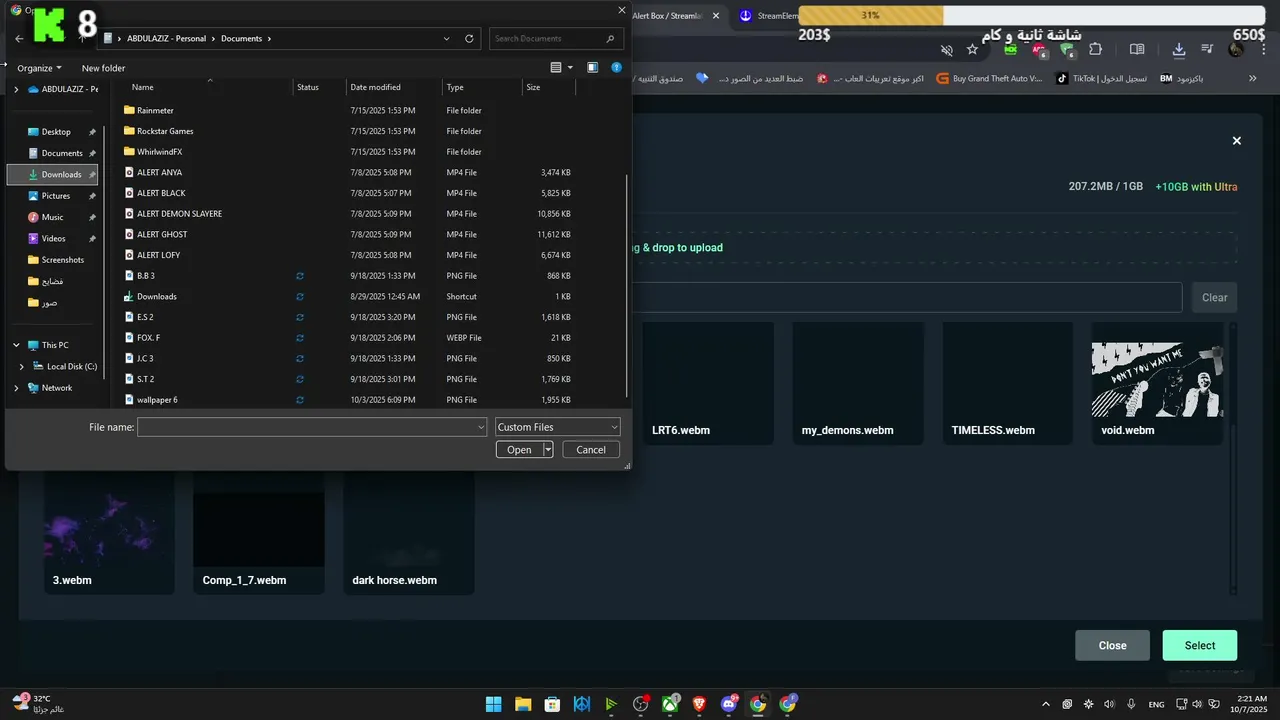
Task: Open the Chrome profile avatar
Action: tap(1236, 49)
